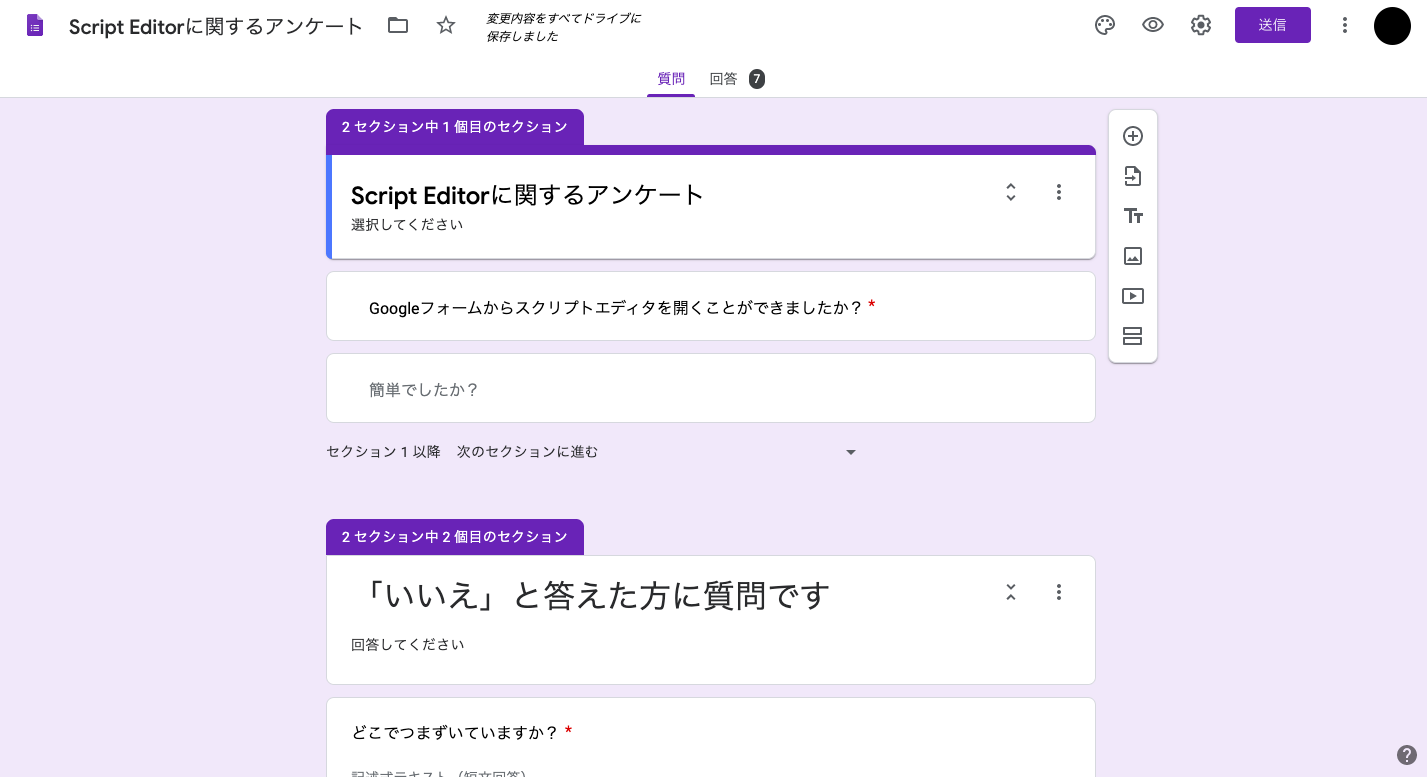Add an image from the sidebar

pyautogui.click(x=1133, y=256)
